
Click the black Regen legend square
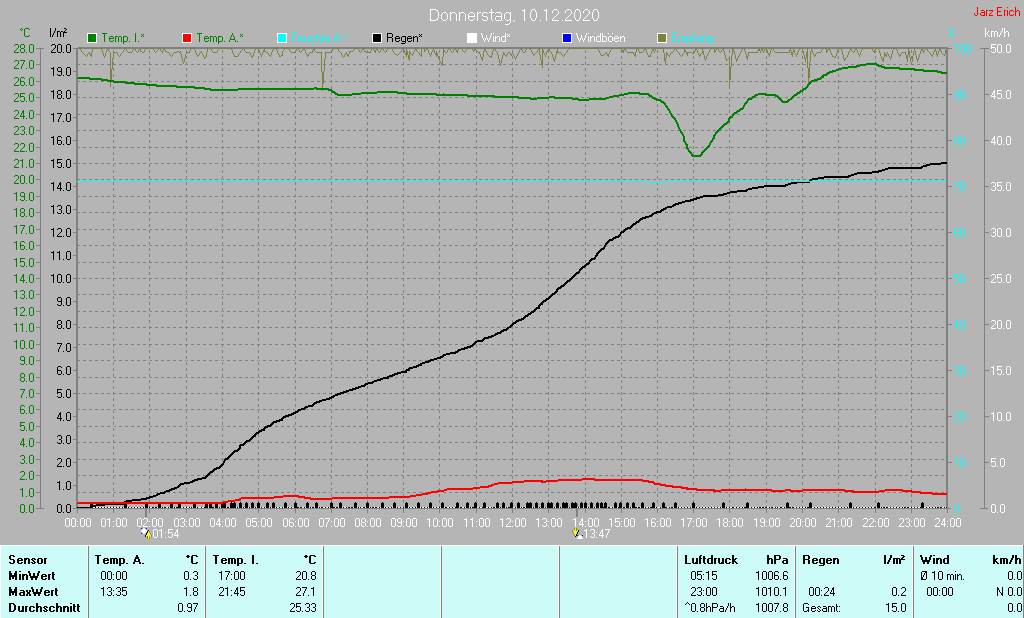pos(377,38)
